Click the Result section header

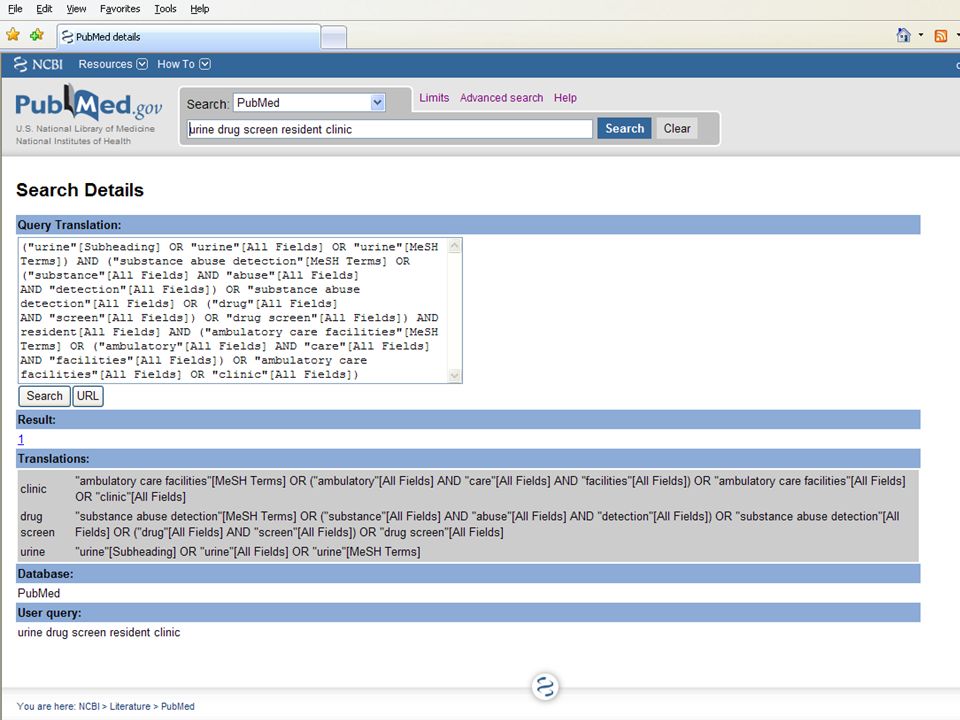[468, 419]
